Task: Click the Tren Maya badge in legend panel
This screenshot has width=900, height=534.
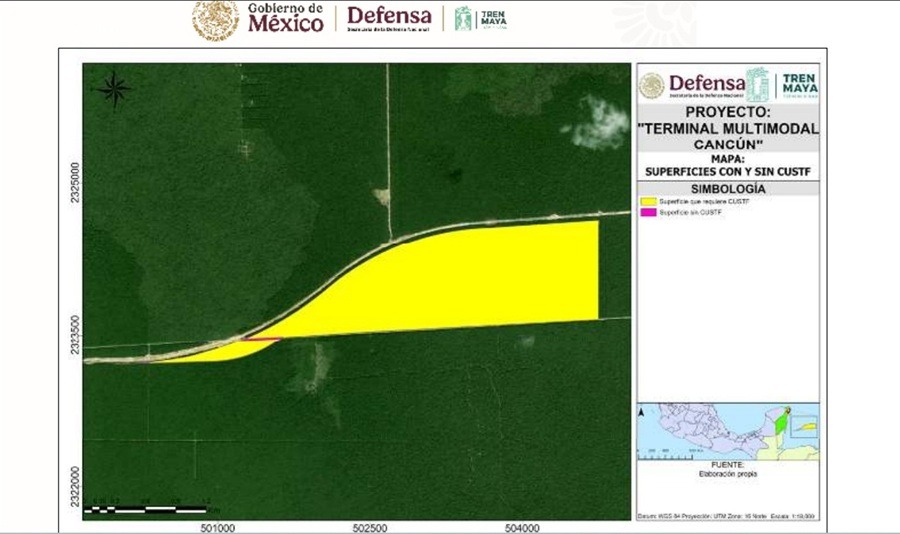Action: pyautogui.click(x=798, y=84)
